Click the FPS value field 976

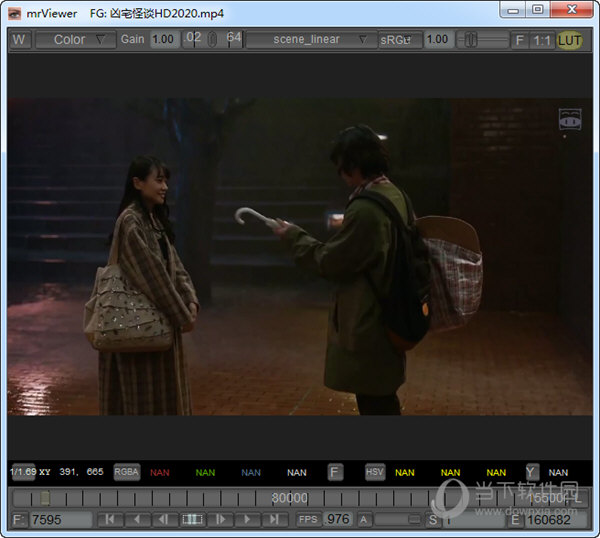click(x=338, y=519)
